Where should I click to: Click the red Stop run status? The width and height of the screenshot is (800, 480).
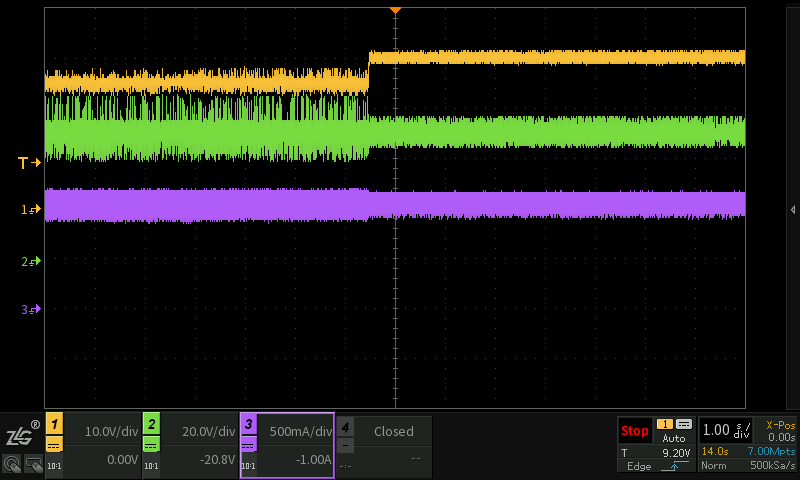(635, 431)
